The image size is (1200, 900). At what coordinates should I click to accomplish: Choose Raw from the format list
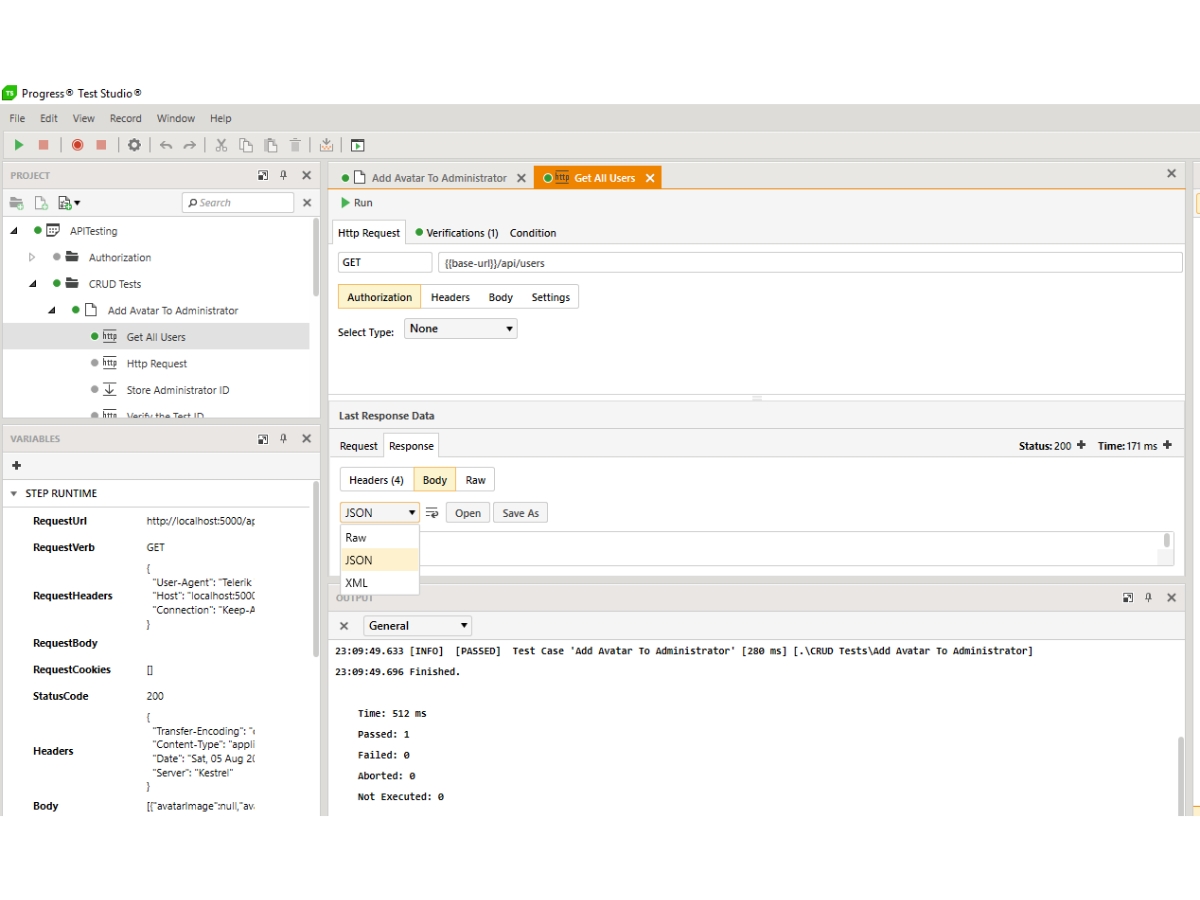pos(380,537)
